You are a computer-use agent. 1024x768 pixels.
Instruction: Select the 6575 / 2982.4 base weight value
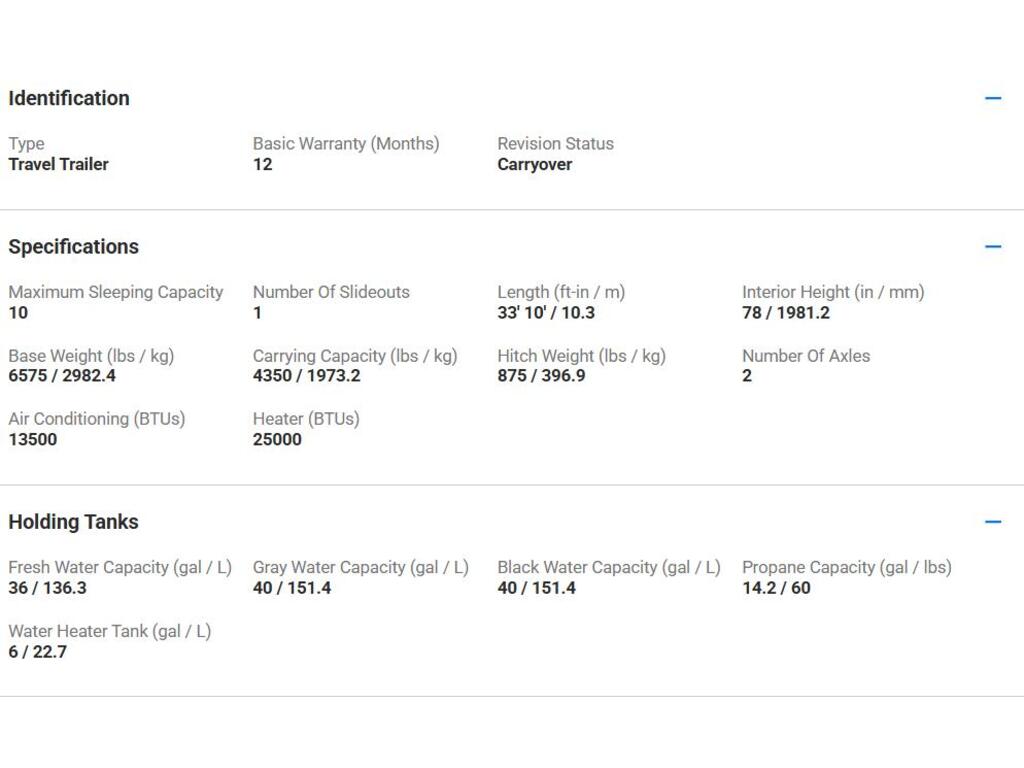[62, 376]
